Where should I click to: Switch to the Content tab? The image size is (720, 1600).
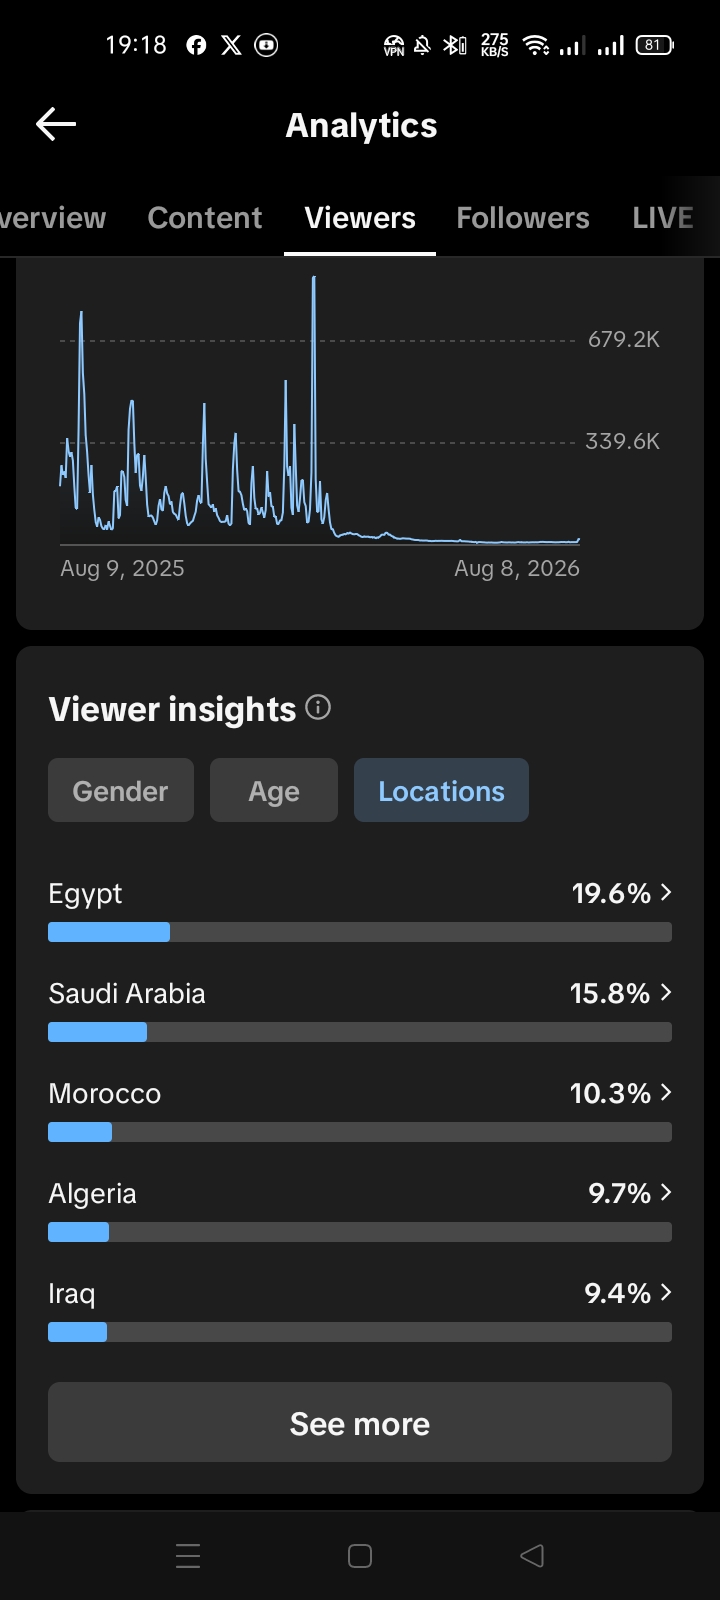tap(205, 218)
